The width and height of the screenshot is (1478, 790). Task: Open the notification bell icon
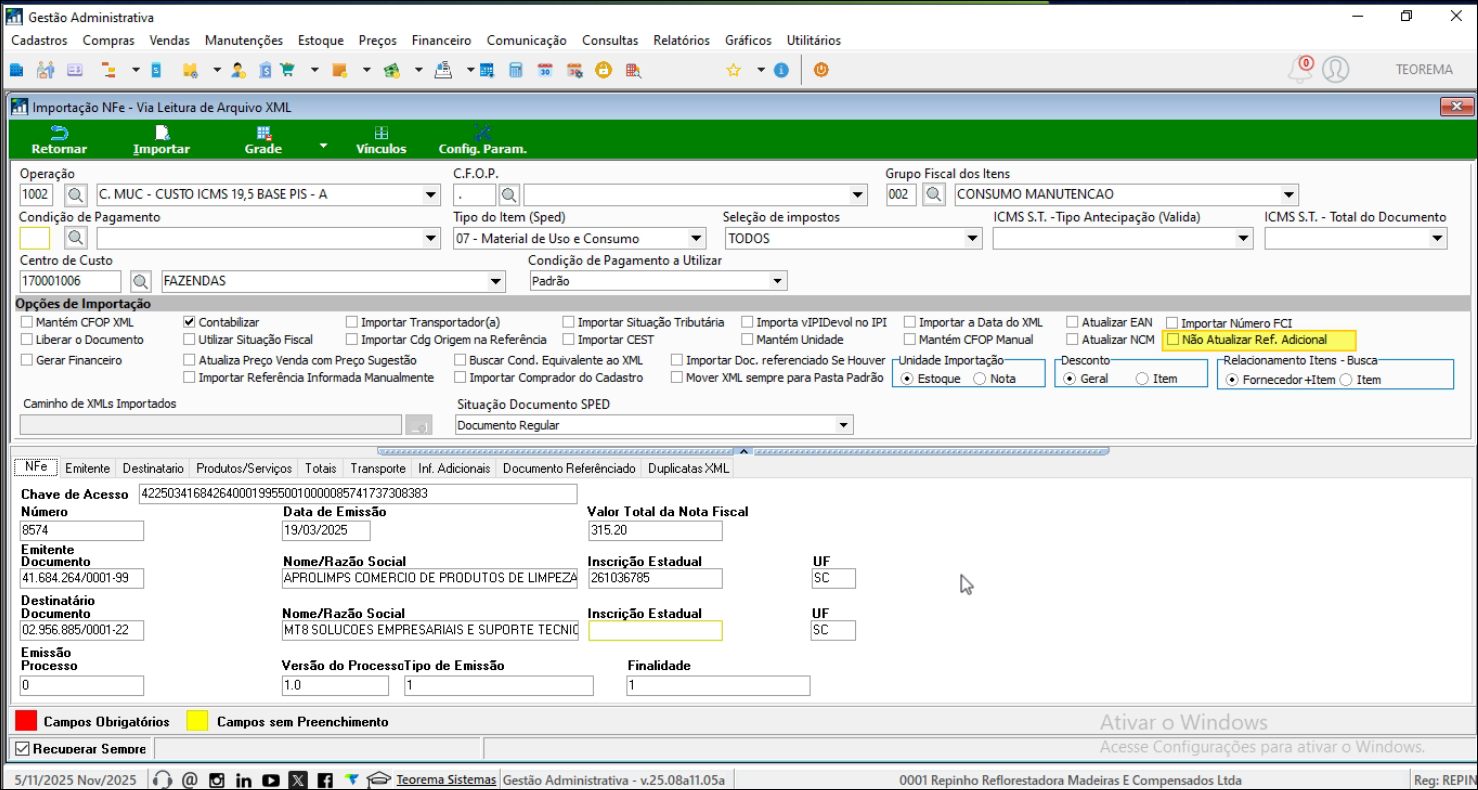1301,70
